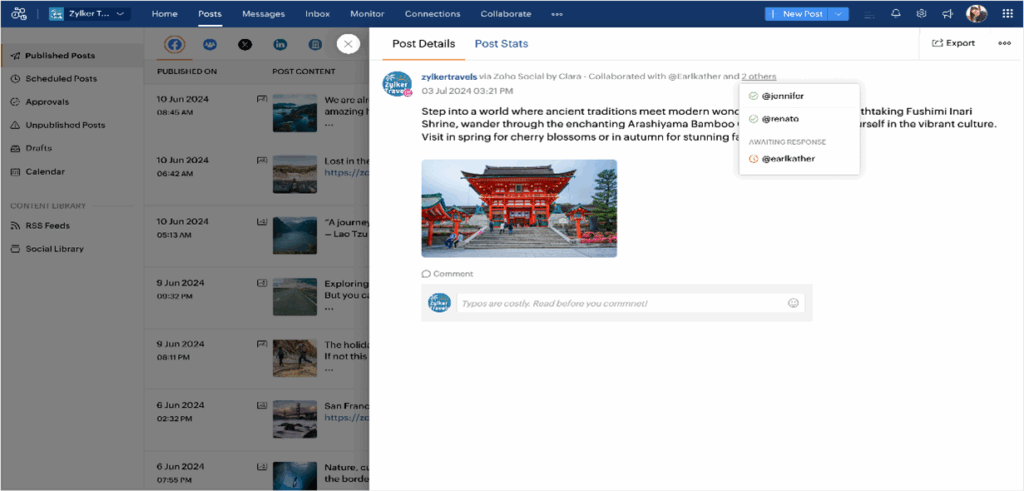Open the Fushimi Inari shrine image
1024x491 pixels.
[519, 208]
